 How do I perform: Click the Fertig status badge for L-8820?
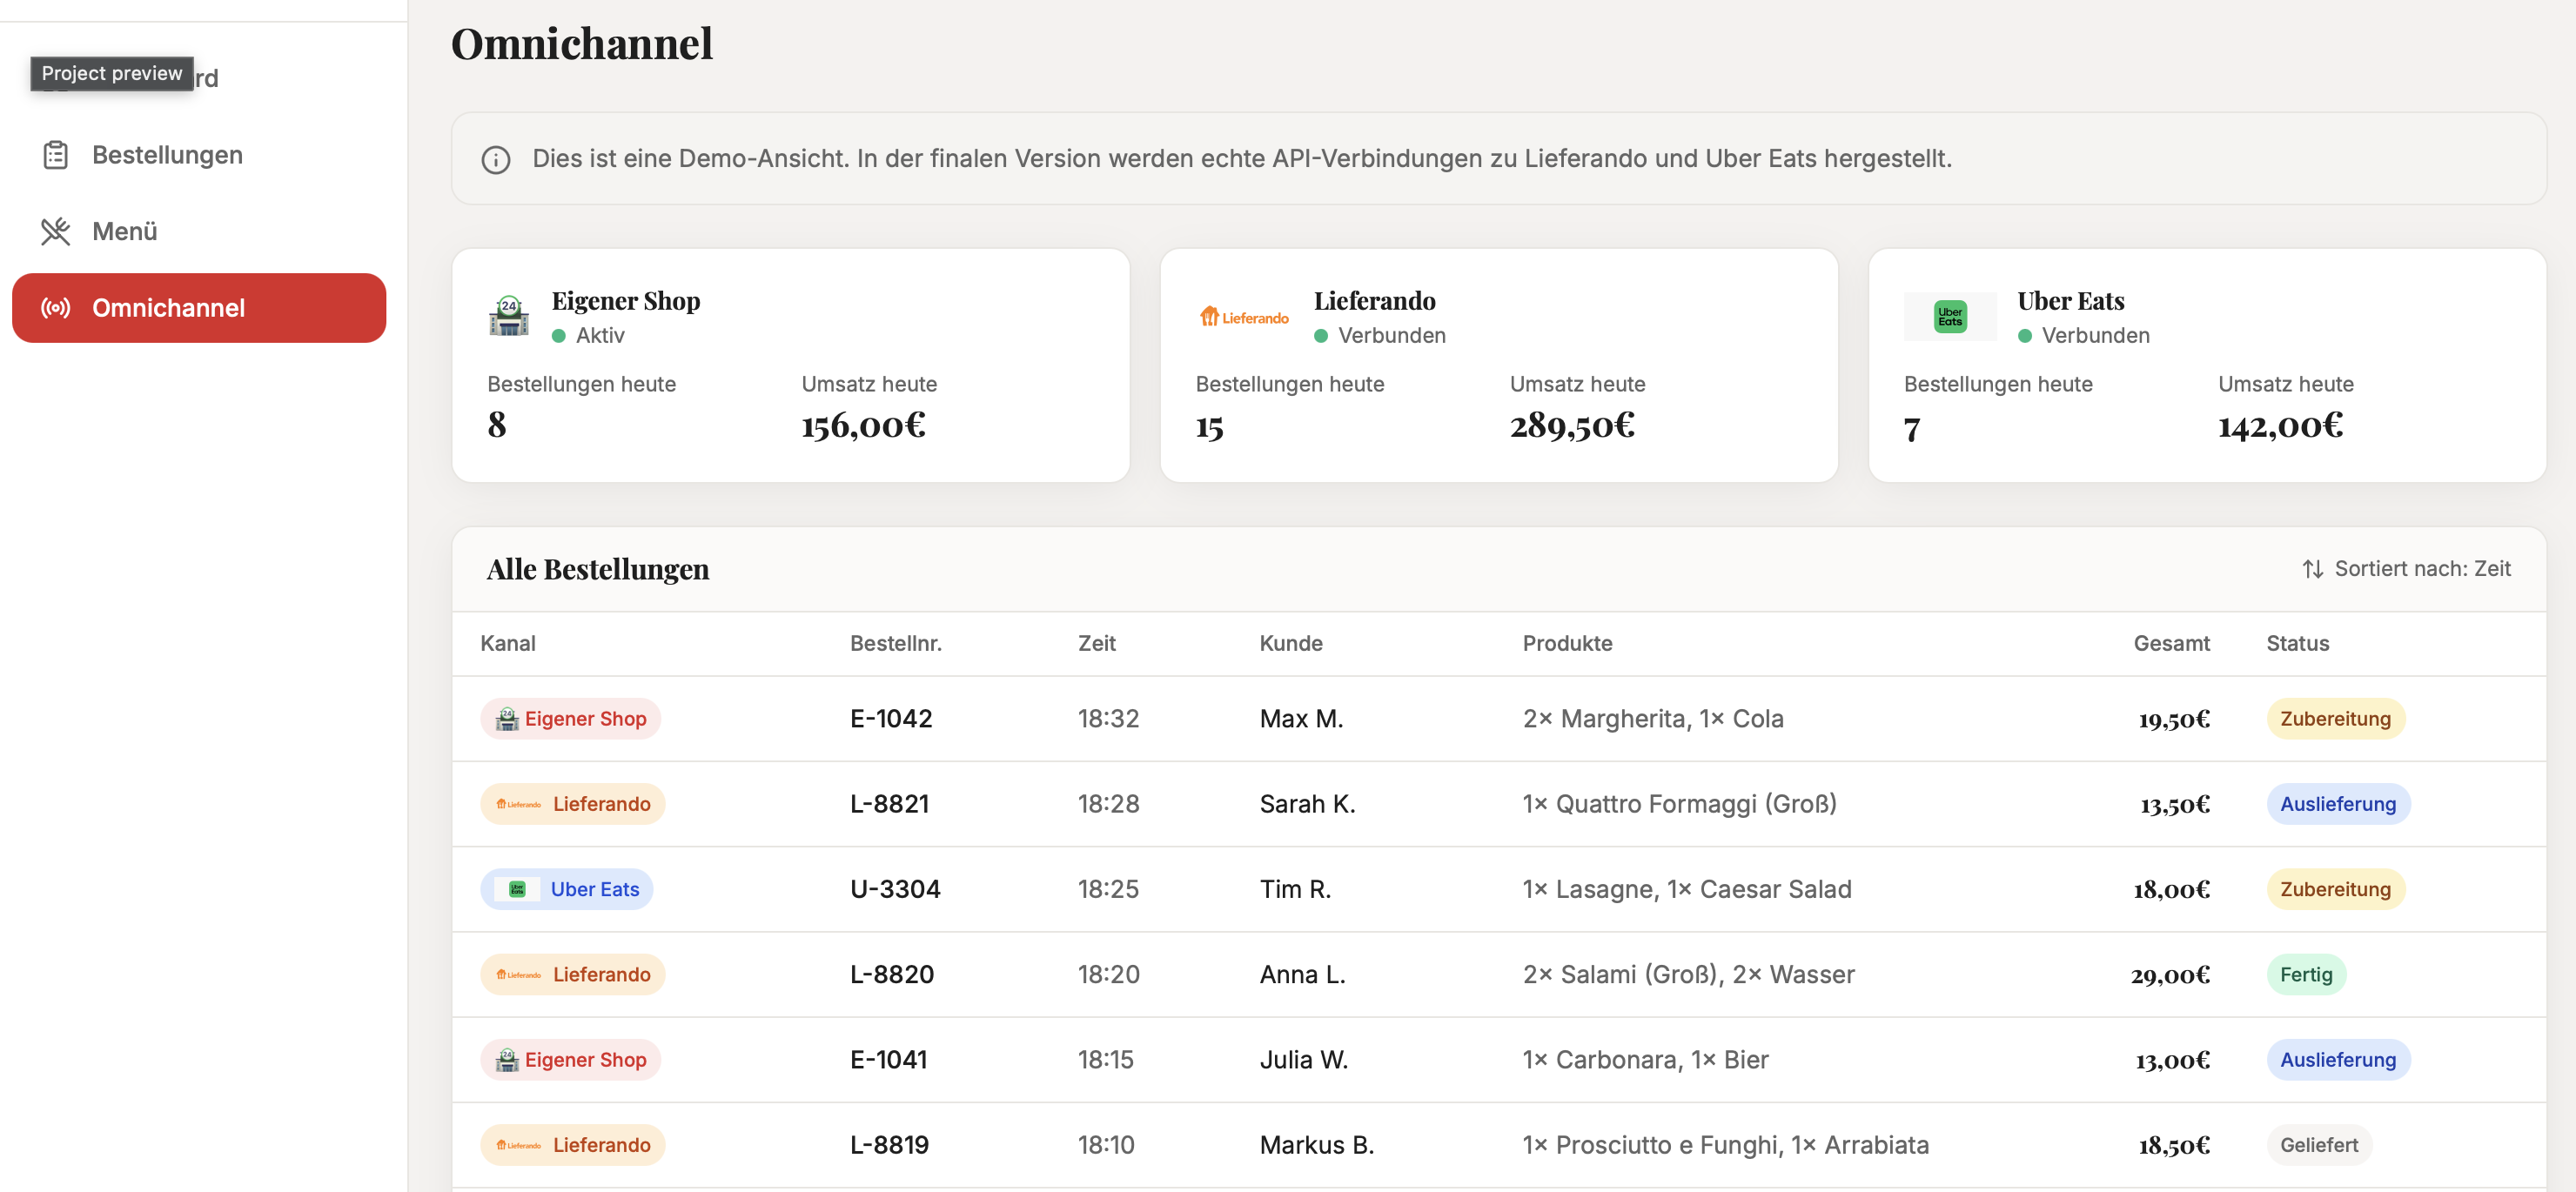point(2305,974)
